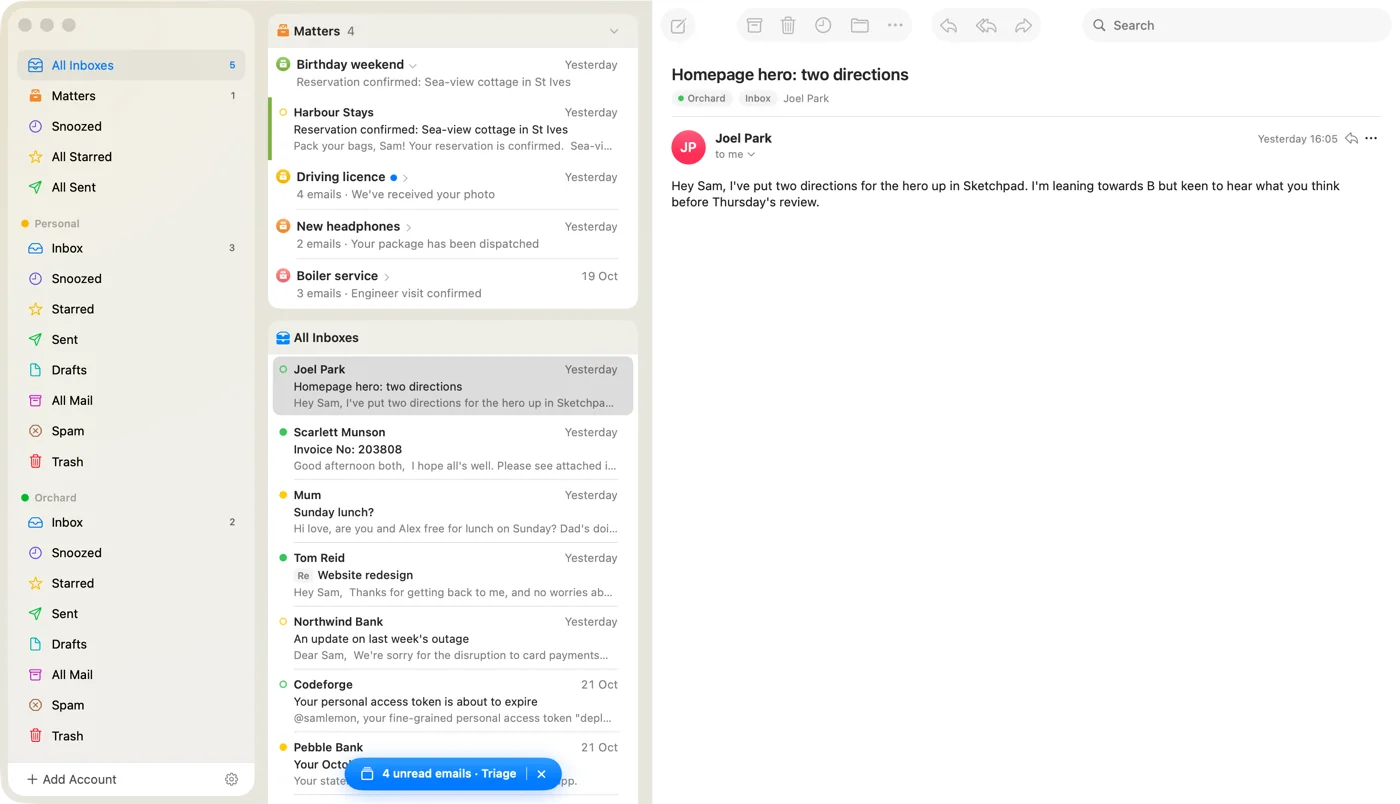The image size is (1400, 804).
Task: Expand Driving licence thread chevron
Action: pos(406,178)
